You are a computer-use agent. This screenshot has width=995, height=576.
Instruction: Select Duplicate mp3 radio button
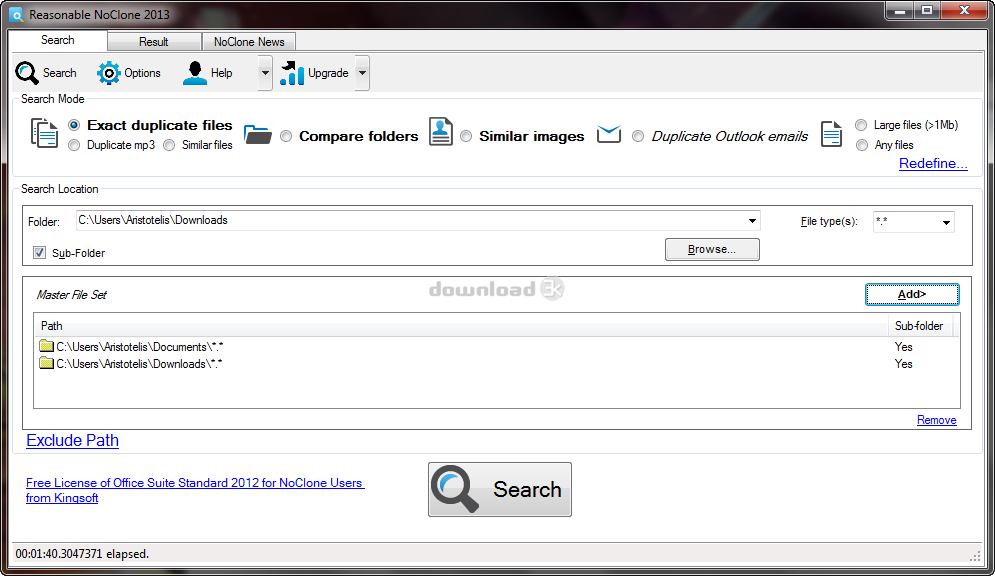click(74, 145)
